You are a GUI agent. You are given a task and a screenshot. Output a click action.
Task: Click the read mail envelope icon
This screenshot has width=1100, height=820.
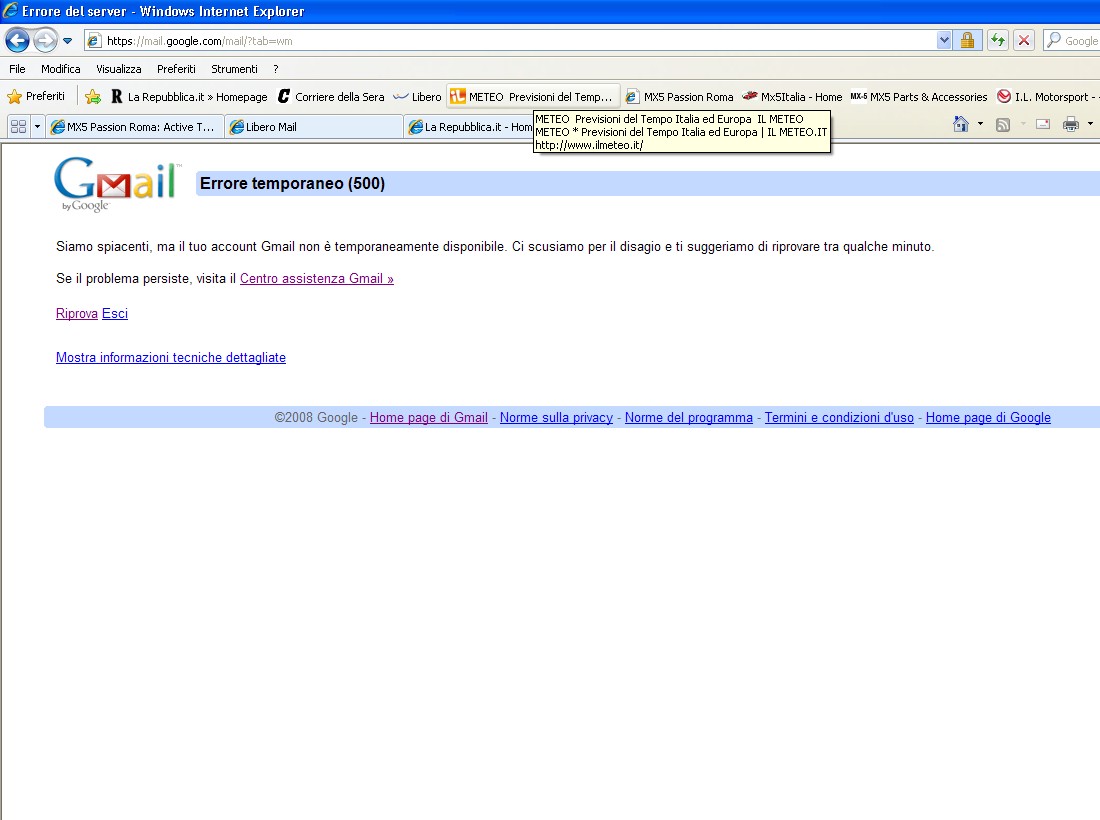pyautogui.click(x=1043, y=124)
